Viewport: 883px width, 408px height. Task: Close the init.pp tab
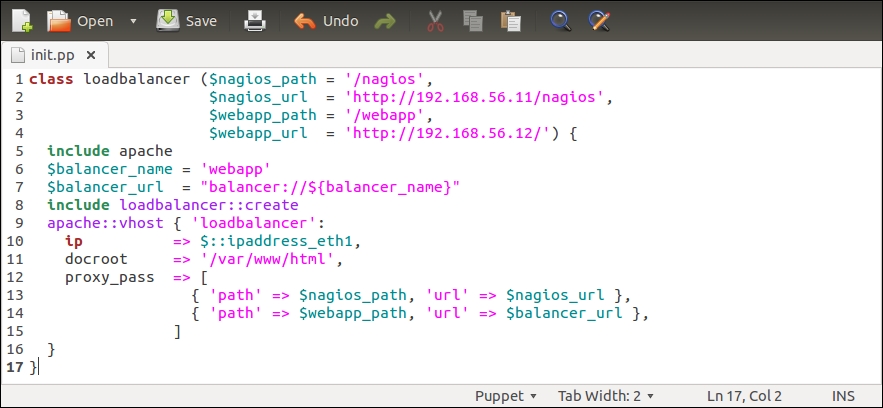coord(91,54)
